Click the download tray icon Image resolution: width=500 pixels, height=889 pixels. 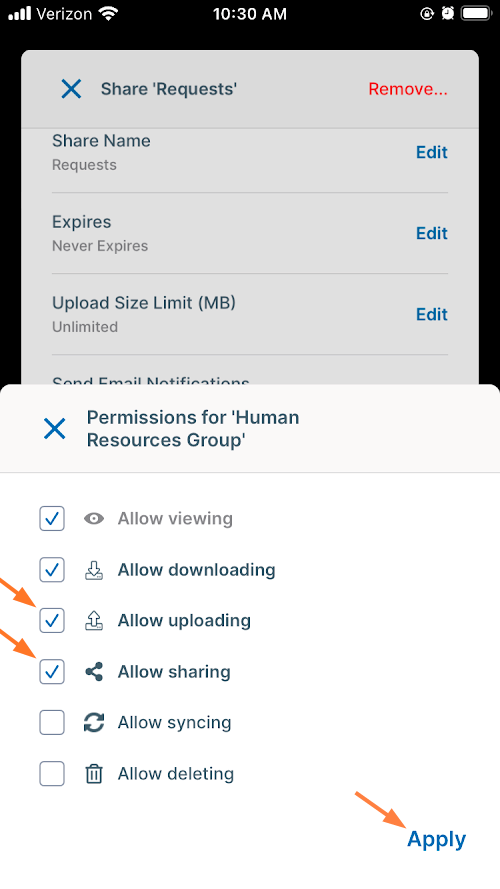point(94,570)
